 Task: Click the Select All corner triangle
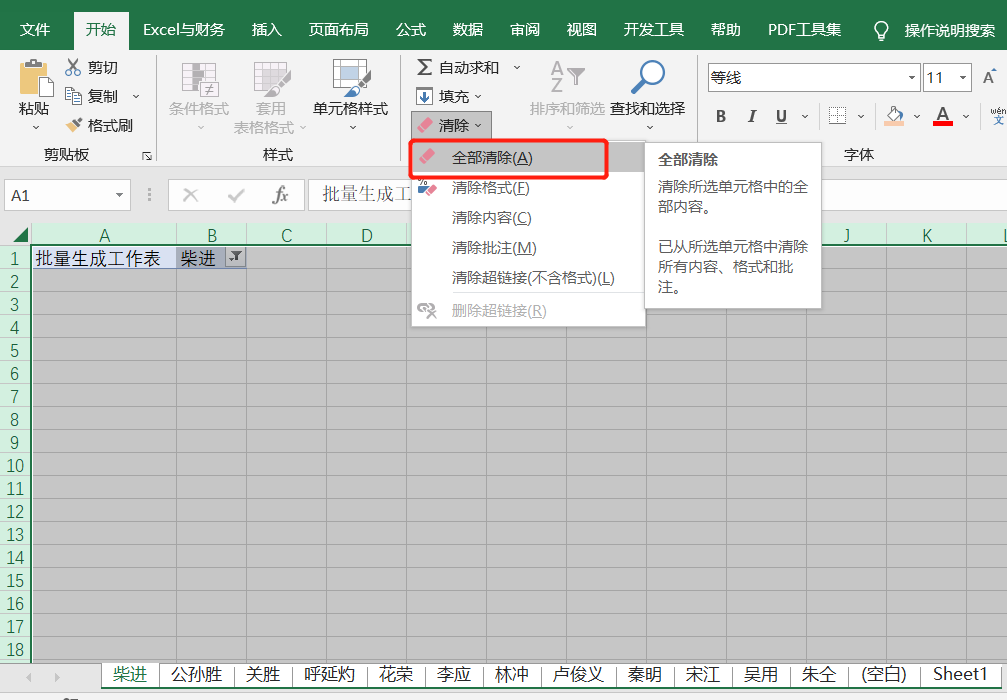point(20,234)
